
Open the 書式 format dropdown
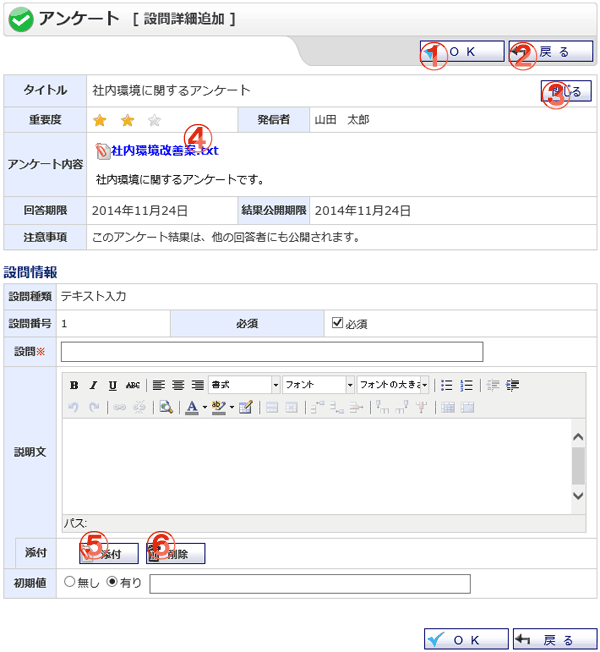pos(244,385)
